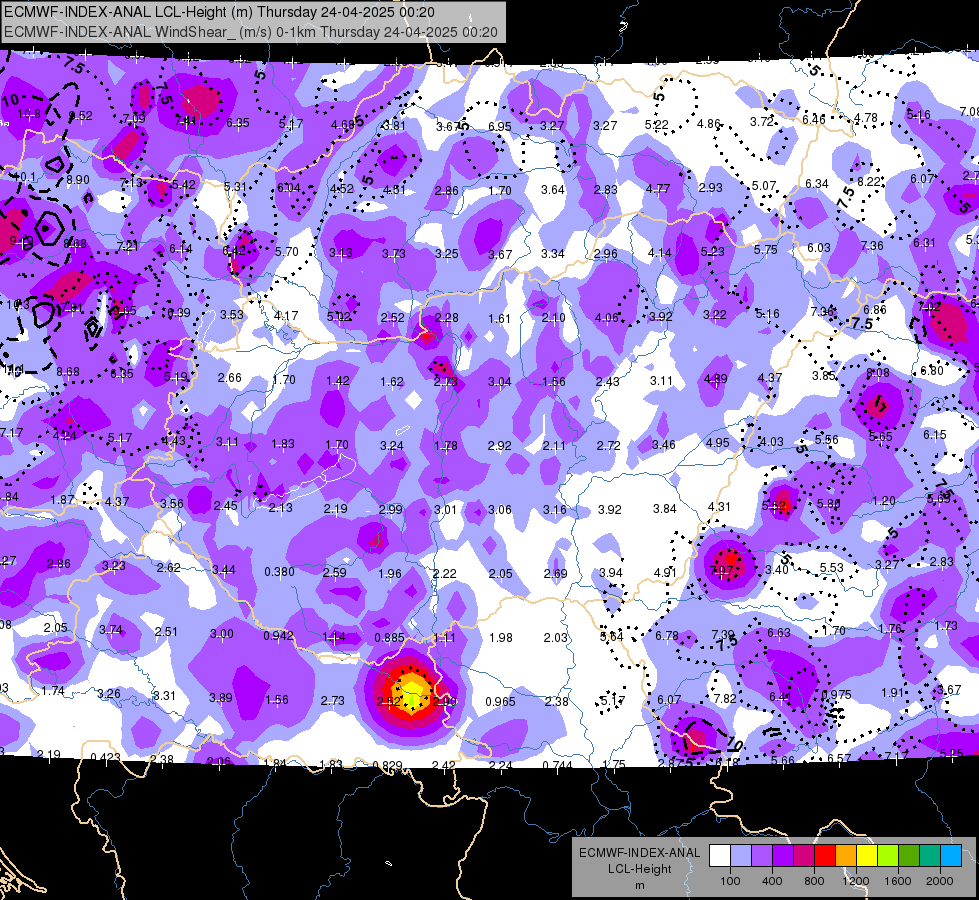Click the LCL-Height title line at top
The image size is (979, 900).
pos(219,12)
